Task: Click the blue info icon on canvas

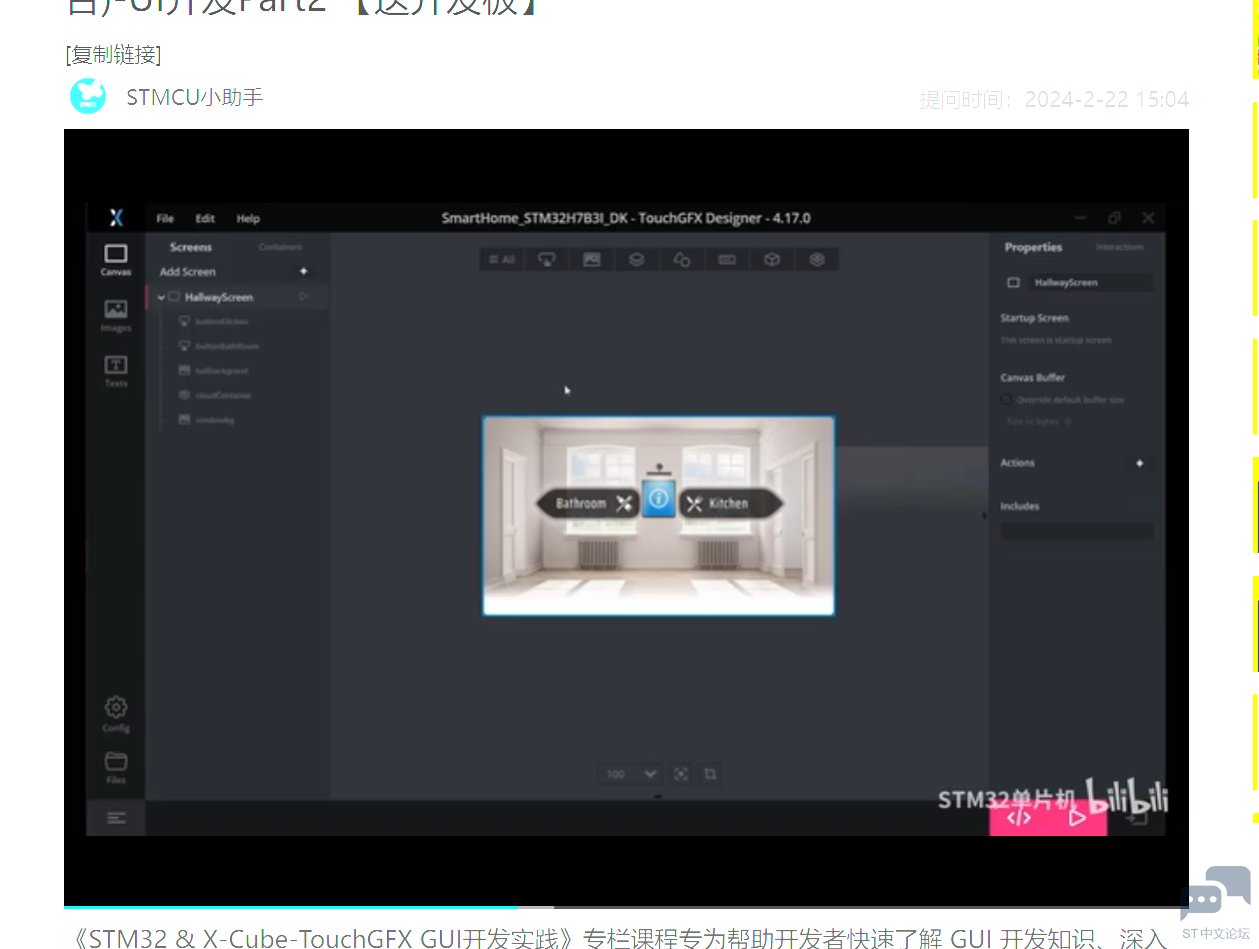Action: click(658, 498)
